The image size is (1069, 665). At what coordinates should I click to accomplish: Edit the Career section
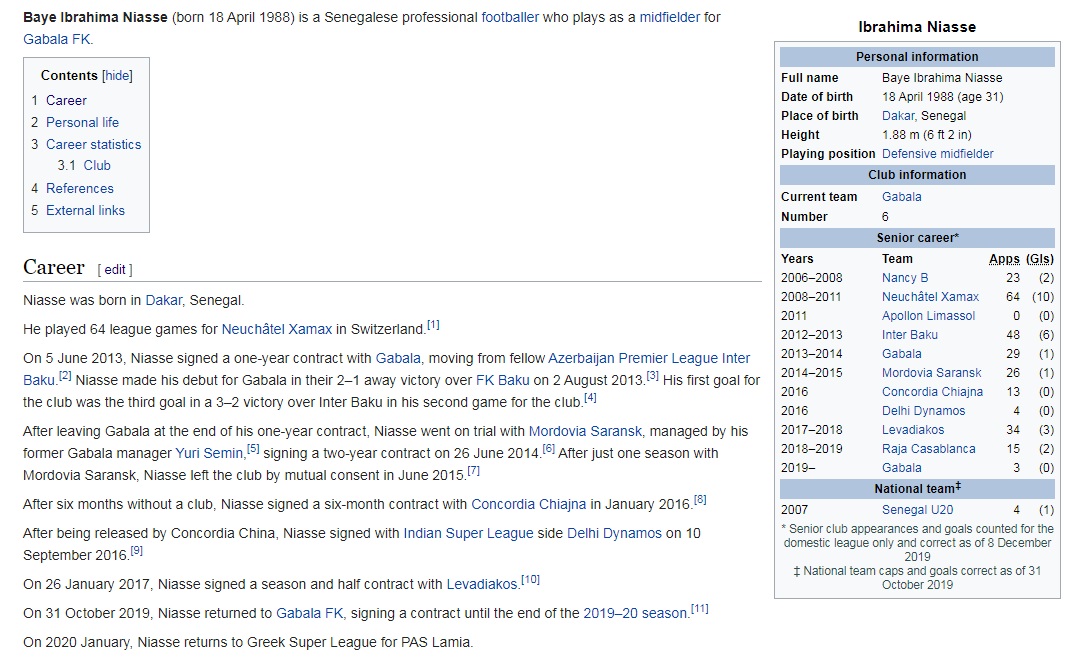click(x=115, y=269)
